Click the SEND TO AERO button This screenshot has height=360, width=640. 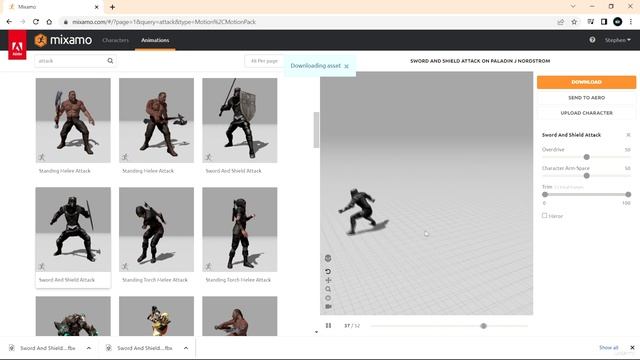(587, 98)
